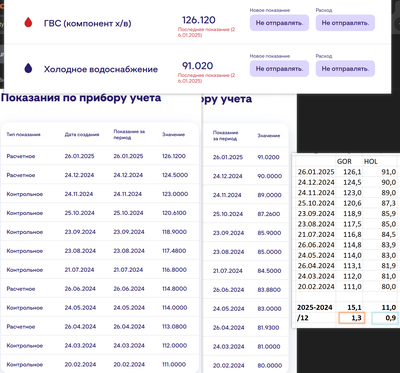Click Расход button for Холодное водоснабжение

pos(345,69)
